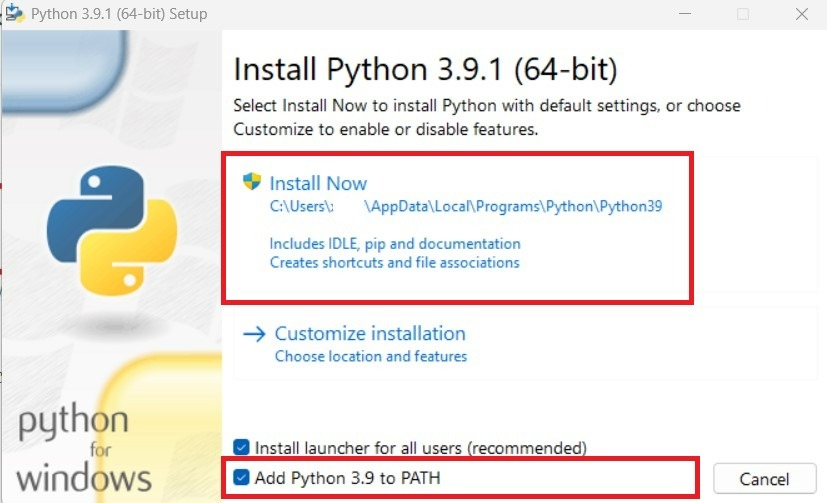
Task: Click the Includes IDLE, pip and documentation line
Action: [395, 243]
